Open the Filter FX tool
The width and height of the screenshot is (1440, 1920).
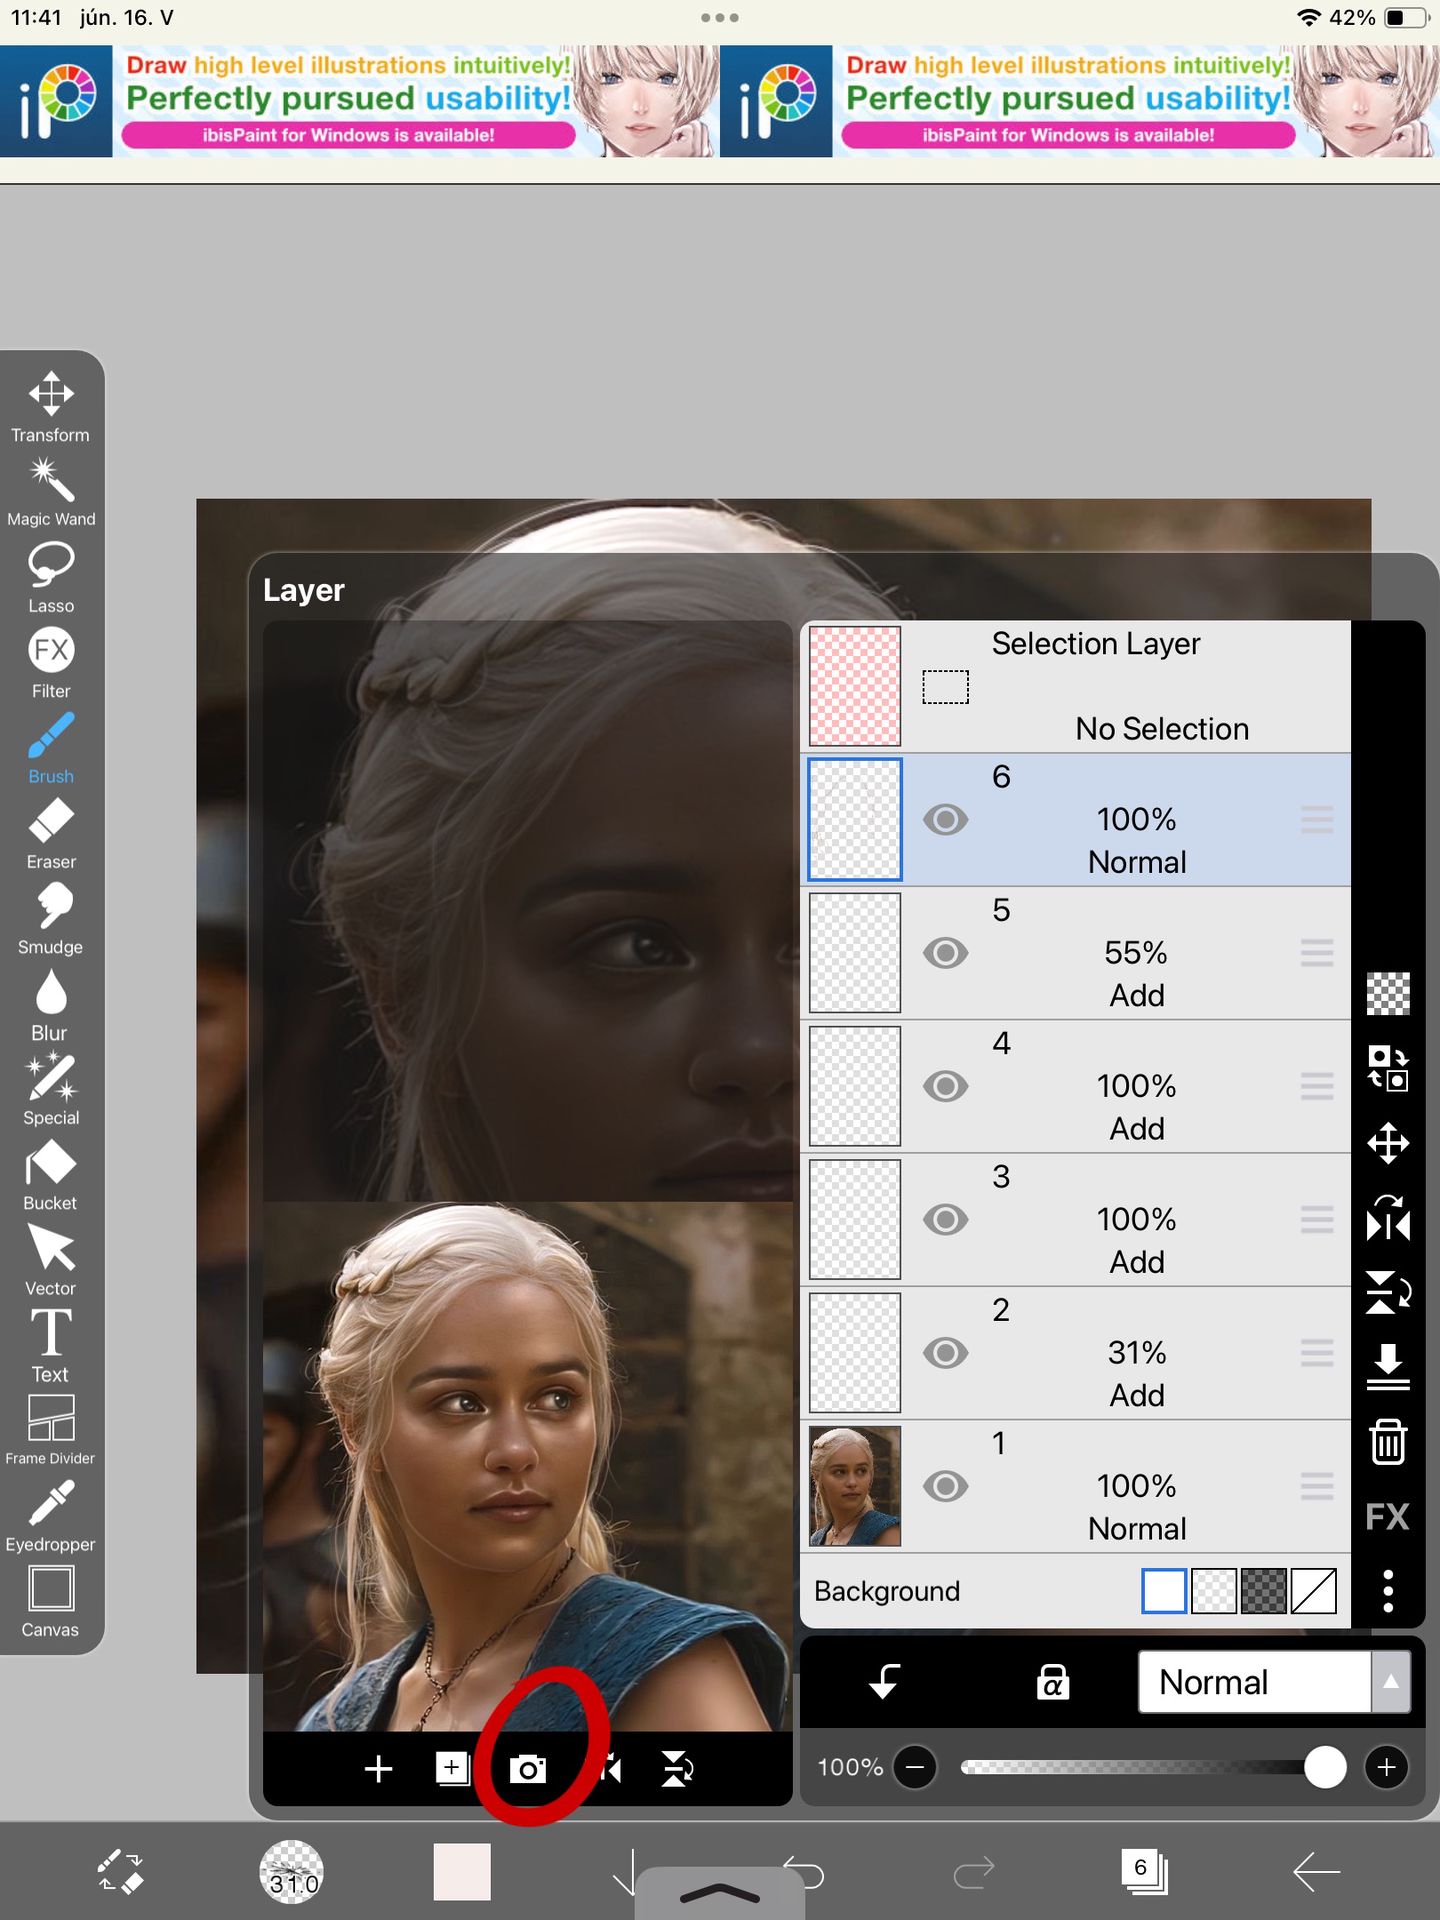pyautogui.click(x=50, y=662)
